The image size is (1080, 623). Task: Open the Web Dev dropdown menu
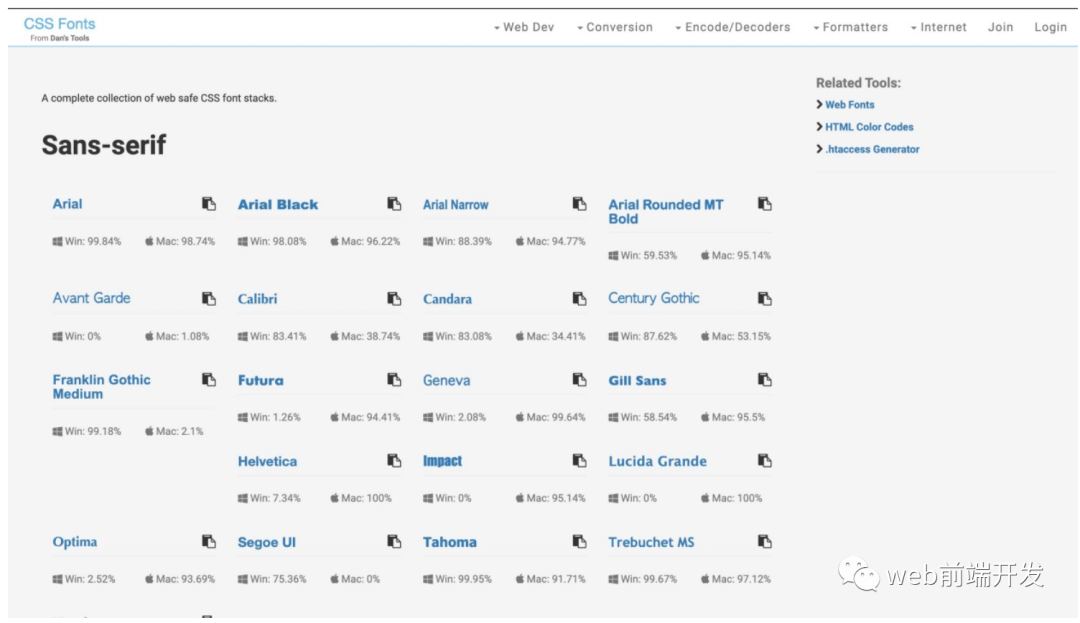point(524,27)
